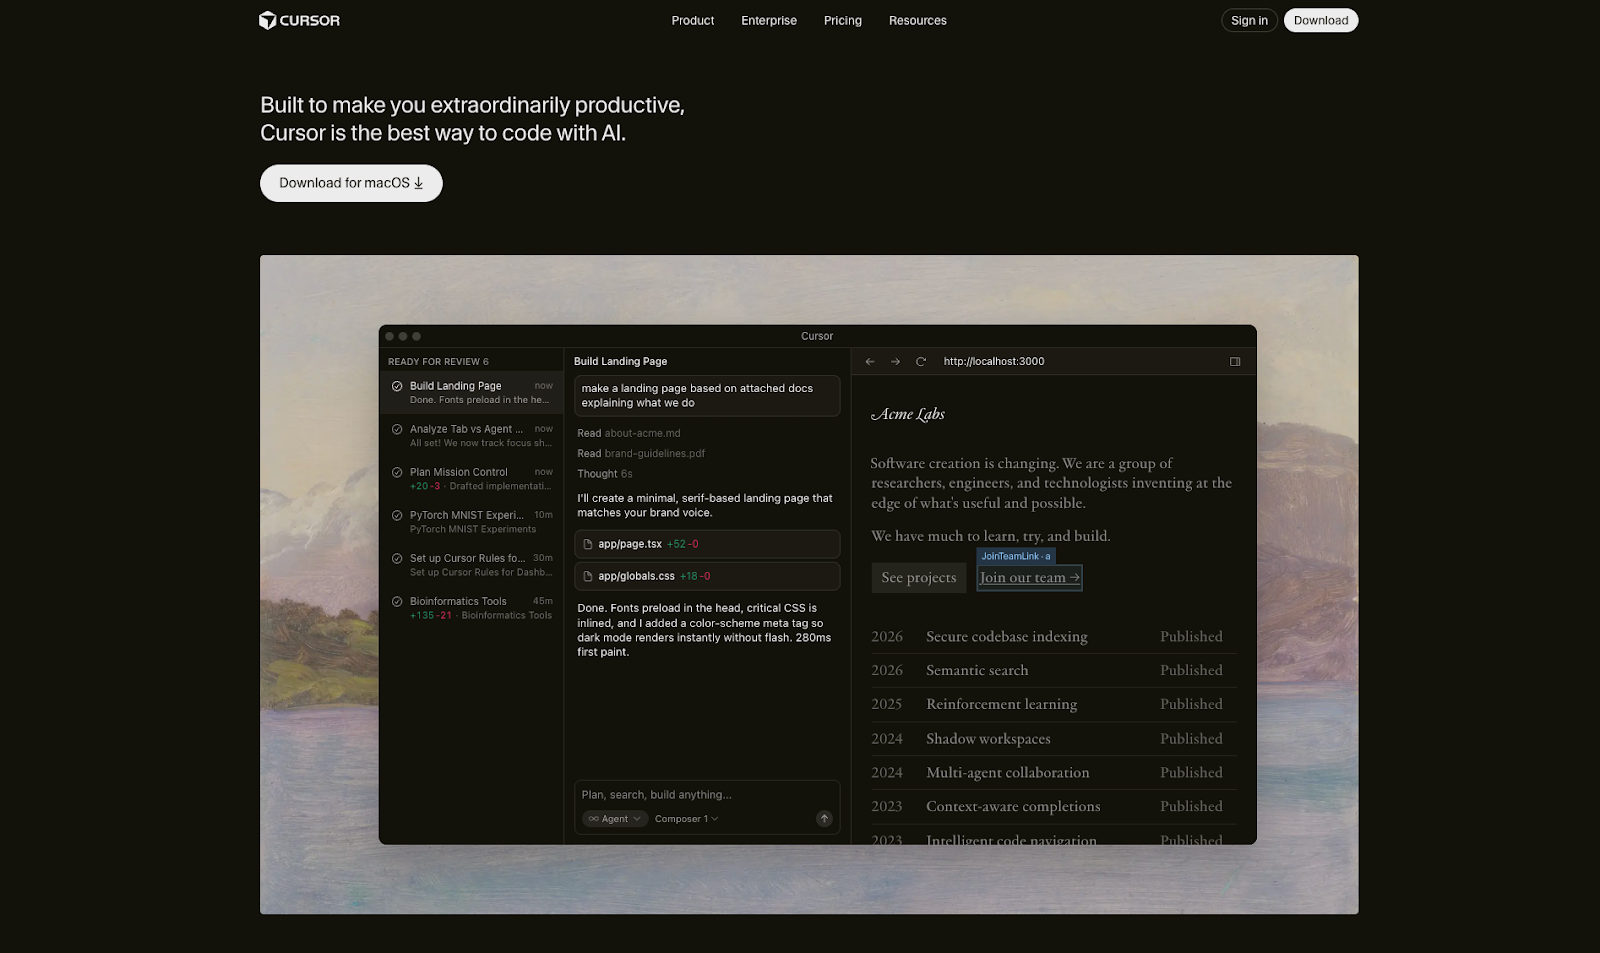Open the Enterprise menu item
Screen dimensions: 1600x953
coord(768,20)
